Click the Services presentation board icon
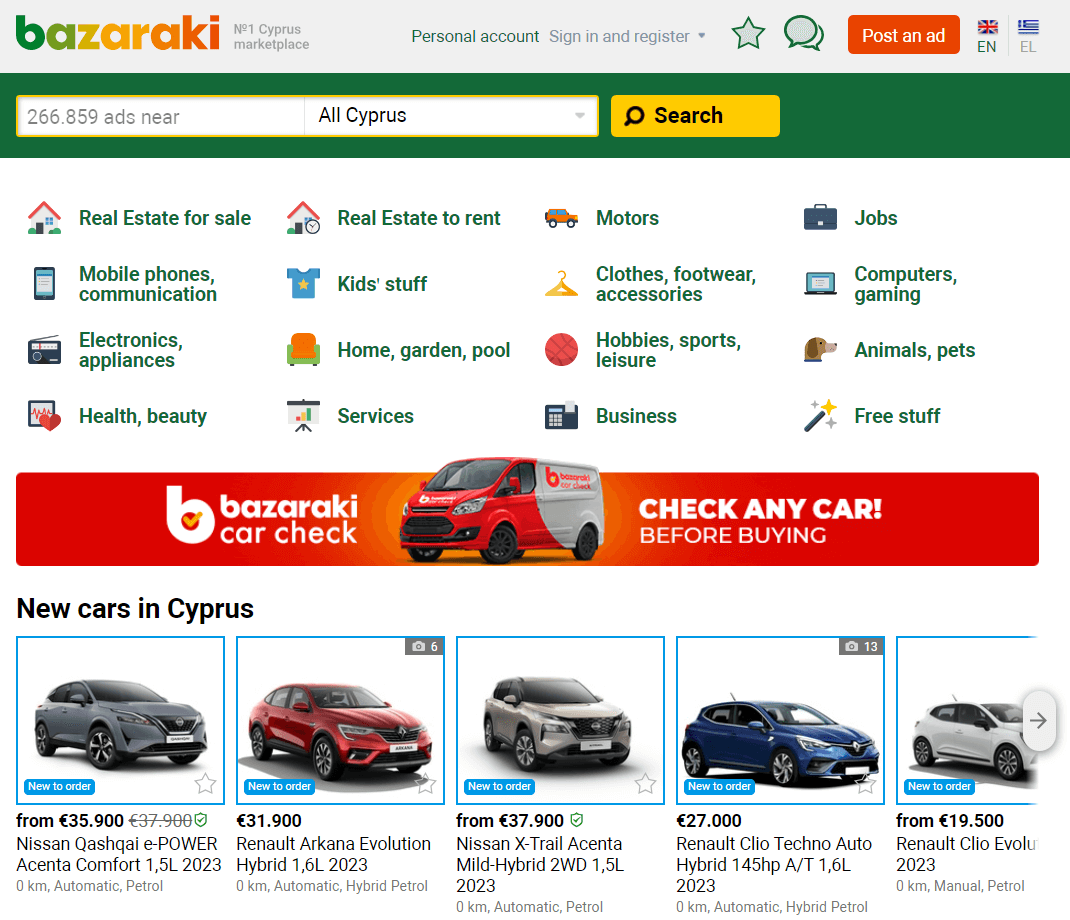This screenshot has height=920, width=1070. pyautogui.click(x=303, y=416)
